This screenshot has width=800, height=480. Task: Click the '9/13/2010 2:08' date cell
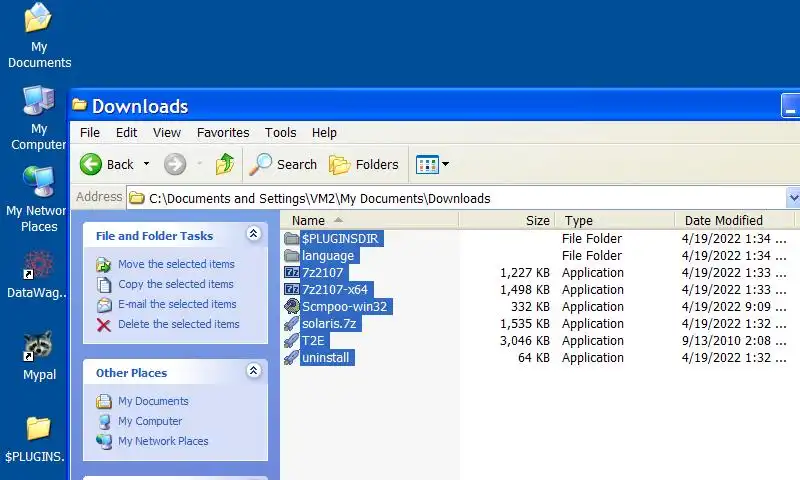click(734, 341)
